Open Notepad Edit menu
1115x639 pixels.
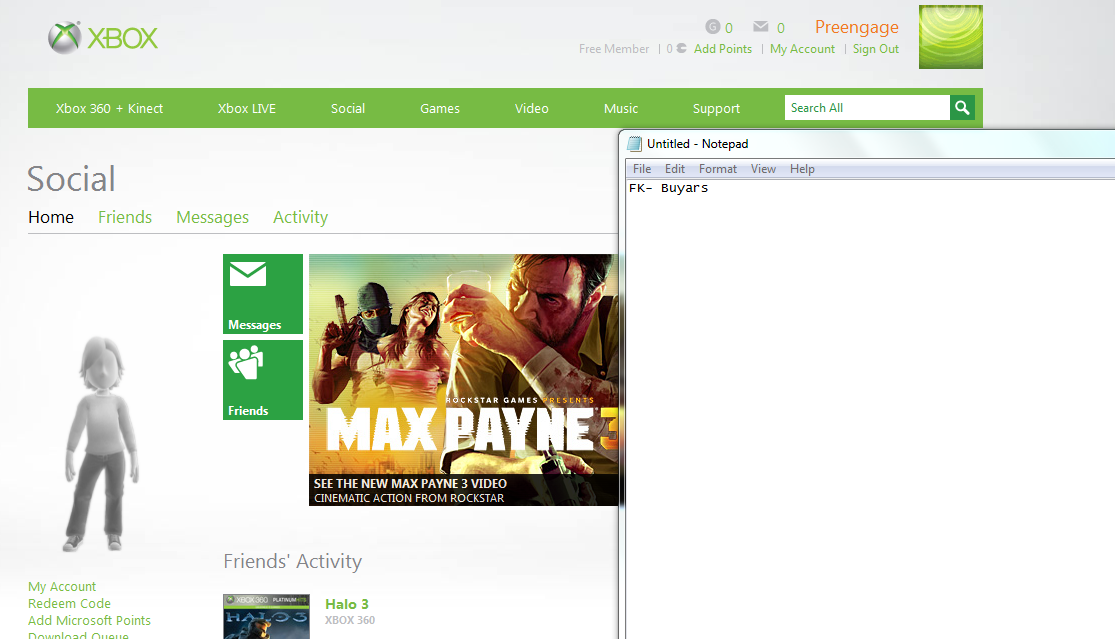(x=675, y=169)
